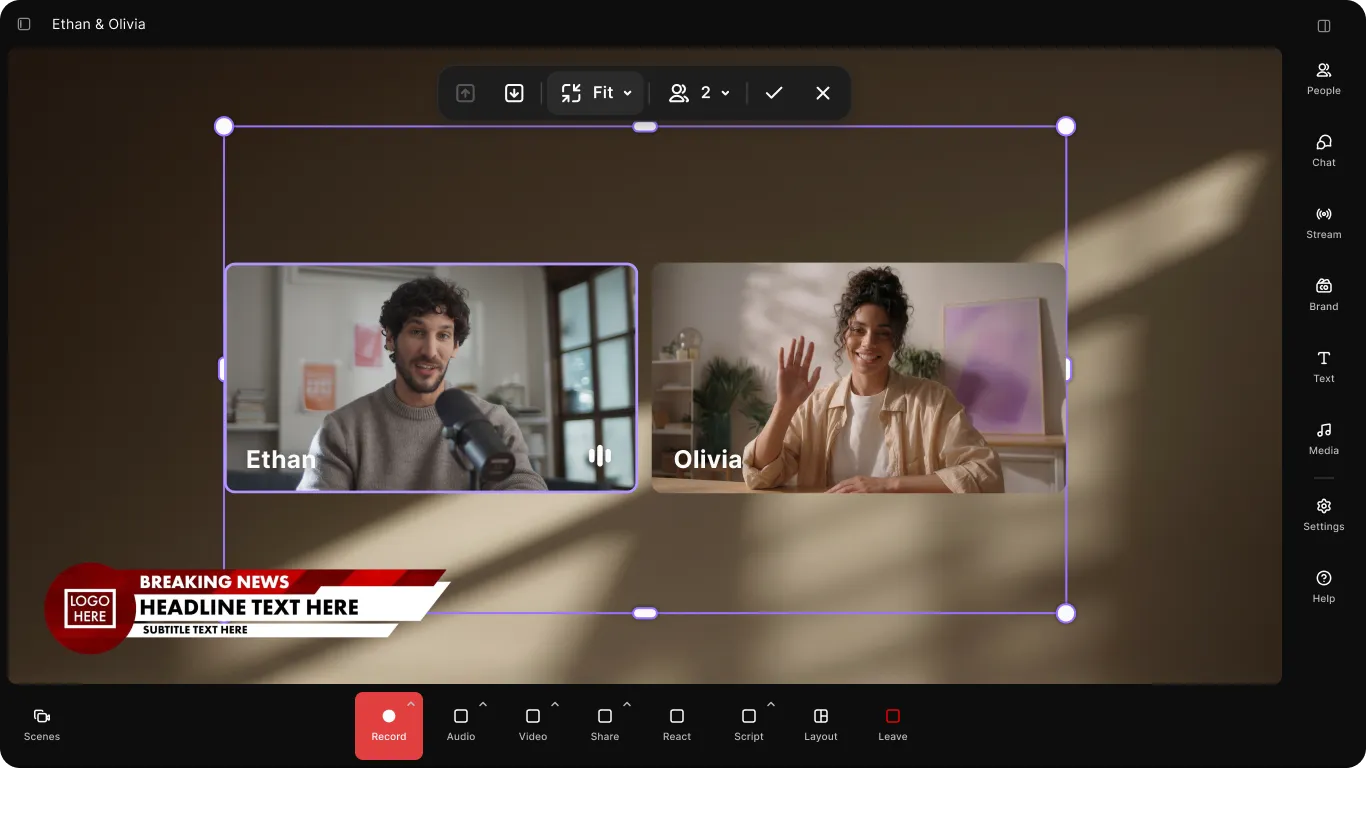Screen dimensions: 1366x827
Task: Open the participant count dropdown showing 2
Action: pyautogui.click(x=699, y=93)
